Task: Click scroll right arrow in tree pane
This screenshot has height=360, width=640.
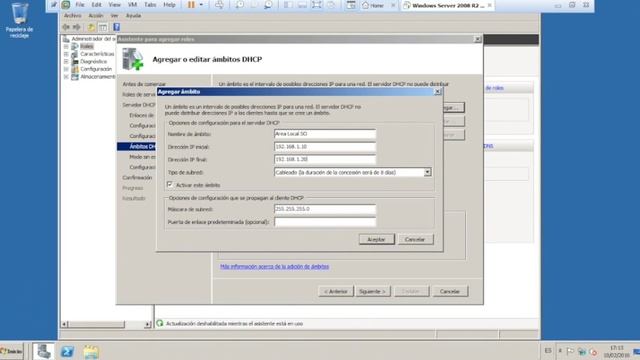Action: pos(148,324)
